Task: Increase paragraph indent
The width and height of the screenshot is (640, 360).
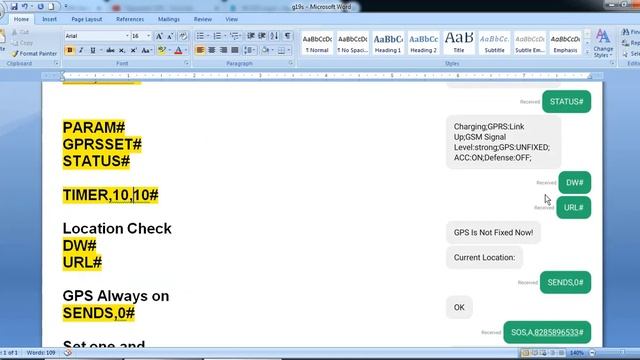Action: coord(262,36)
